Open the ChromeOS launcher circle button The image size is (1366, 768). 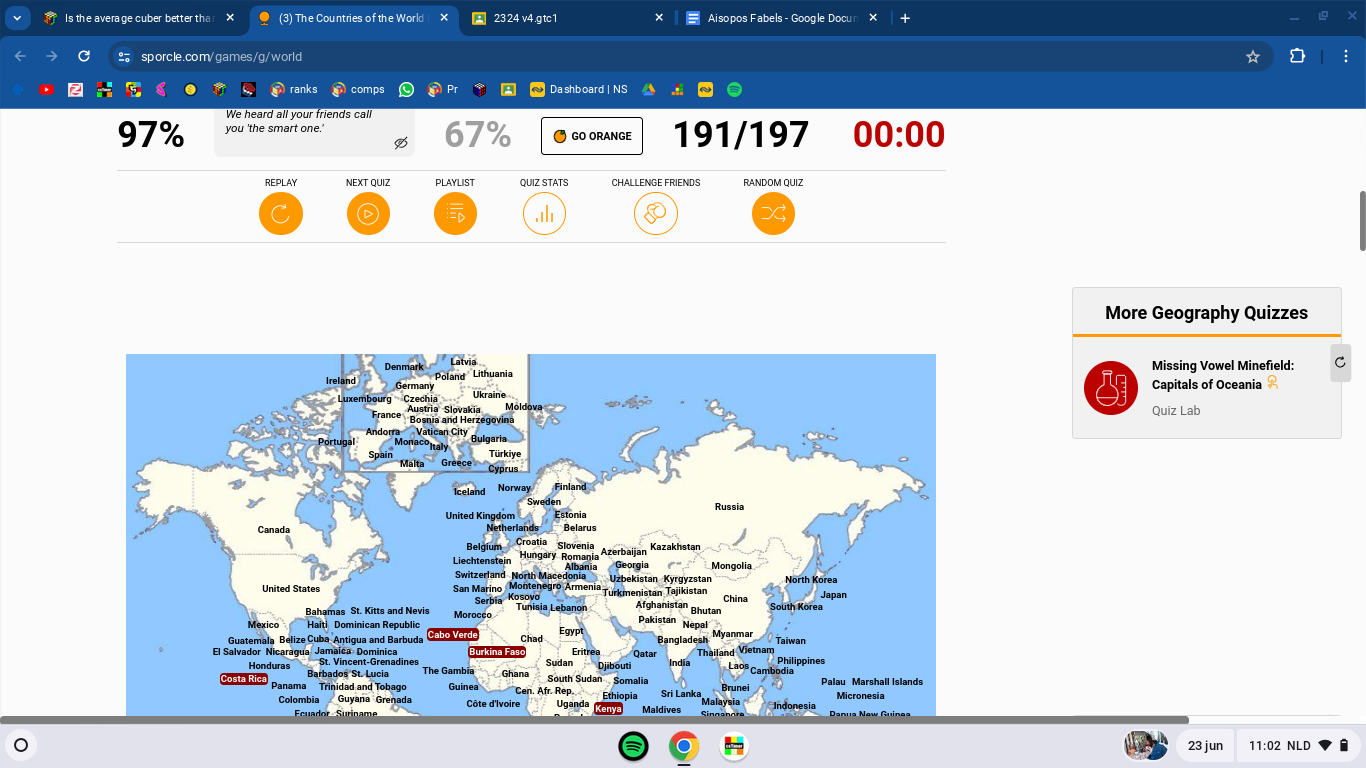coord(21,746)
